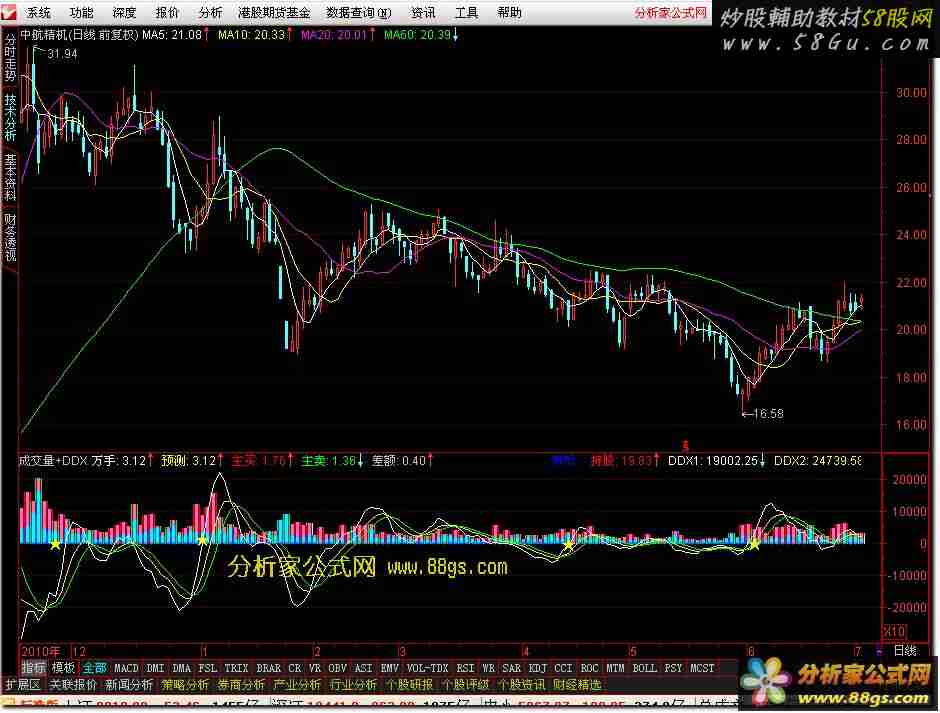Click the 31.94 high price label
This screenshot has width=940, height=713.
[x=62, y=54]
